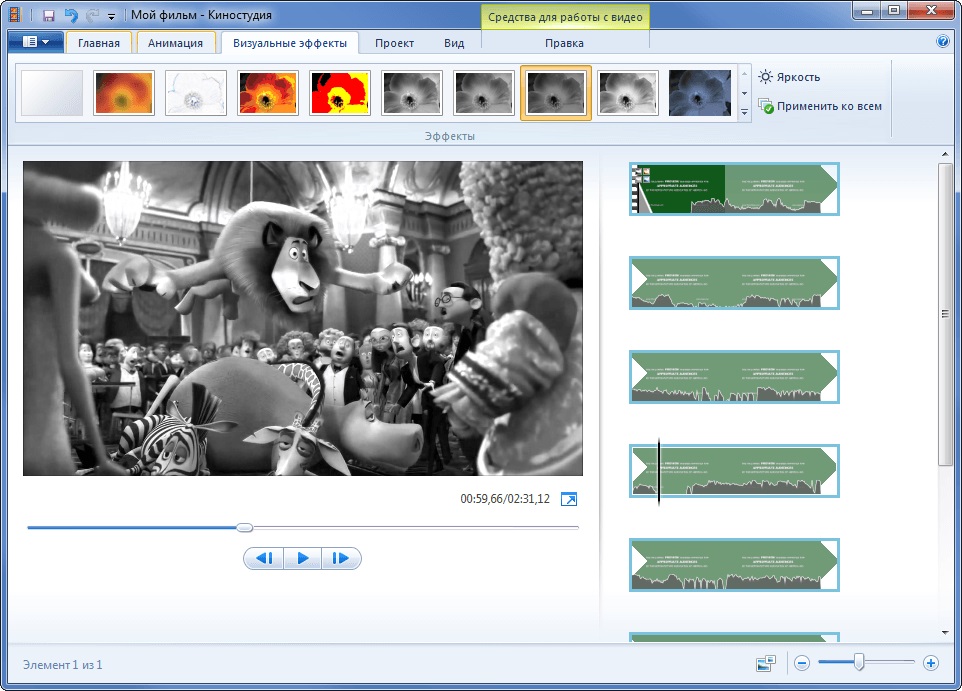The width and height of the screenshot is (962, 691).
Task: Click the Undo arrow icon
Action: [x=70, y=15]
